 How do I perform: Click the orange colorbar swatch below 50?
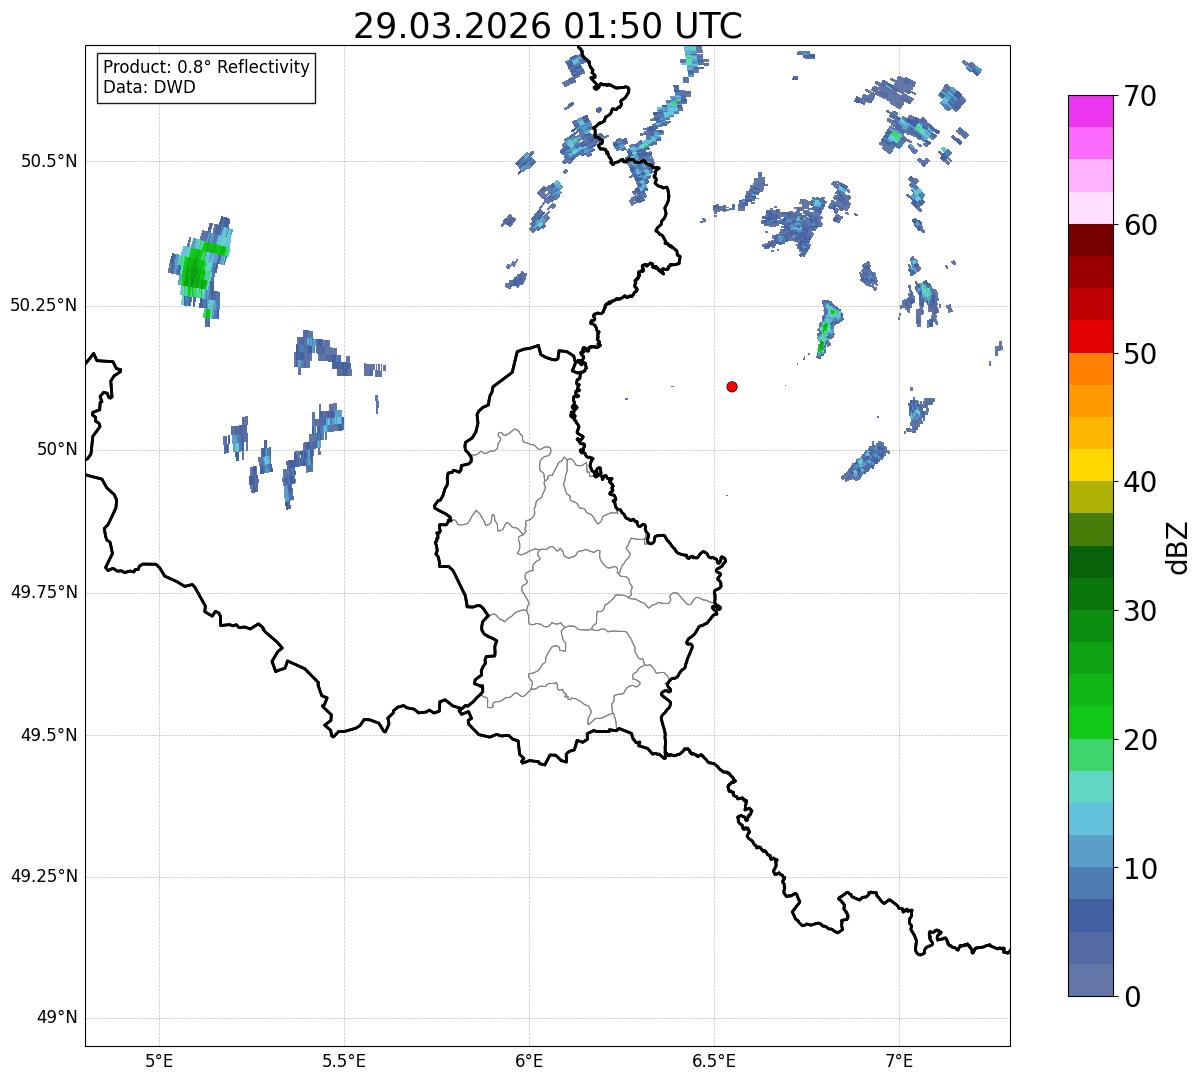(1090, 369)
